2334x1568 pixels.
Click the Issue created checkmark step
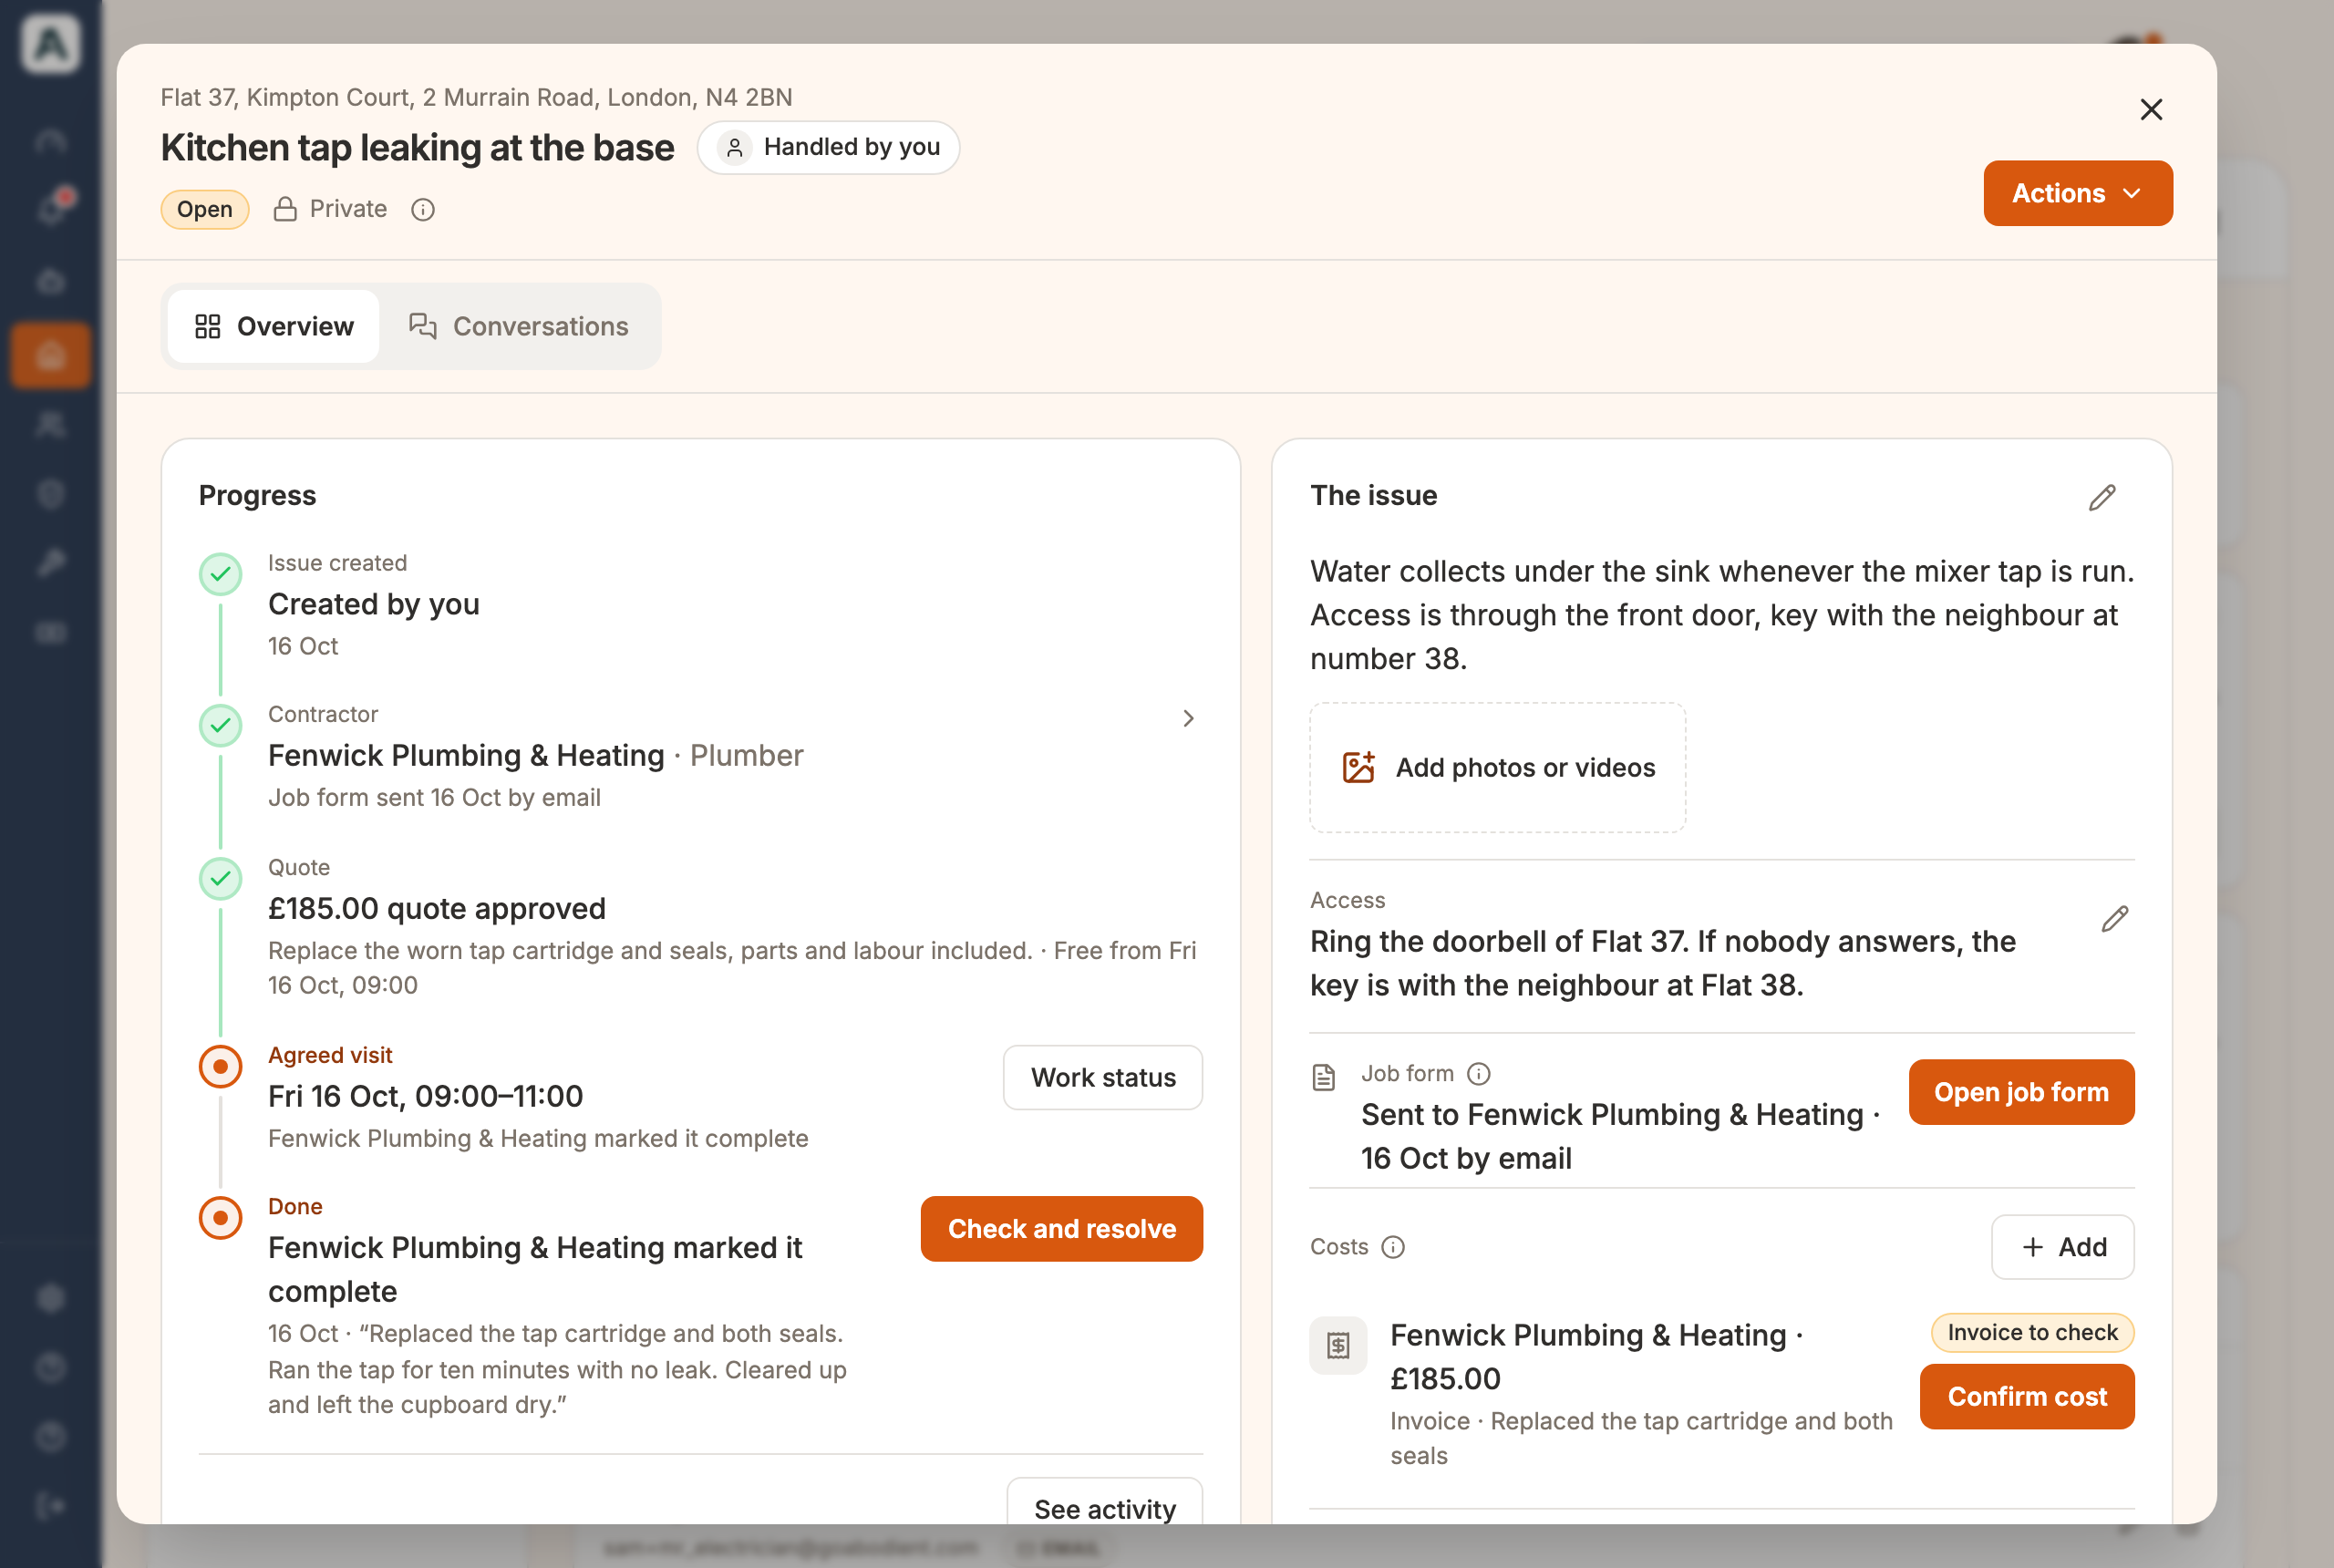point(220,574)
